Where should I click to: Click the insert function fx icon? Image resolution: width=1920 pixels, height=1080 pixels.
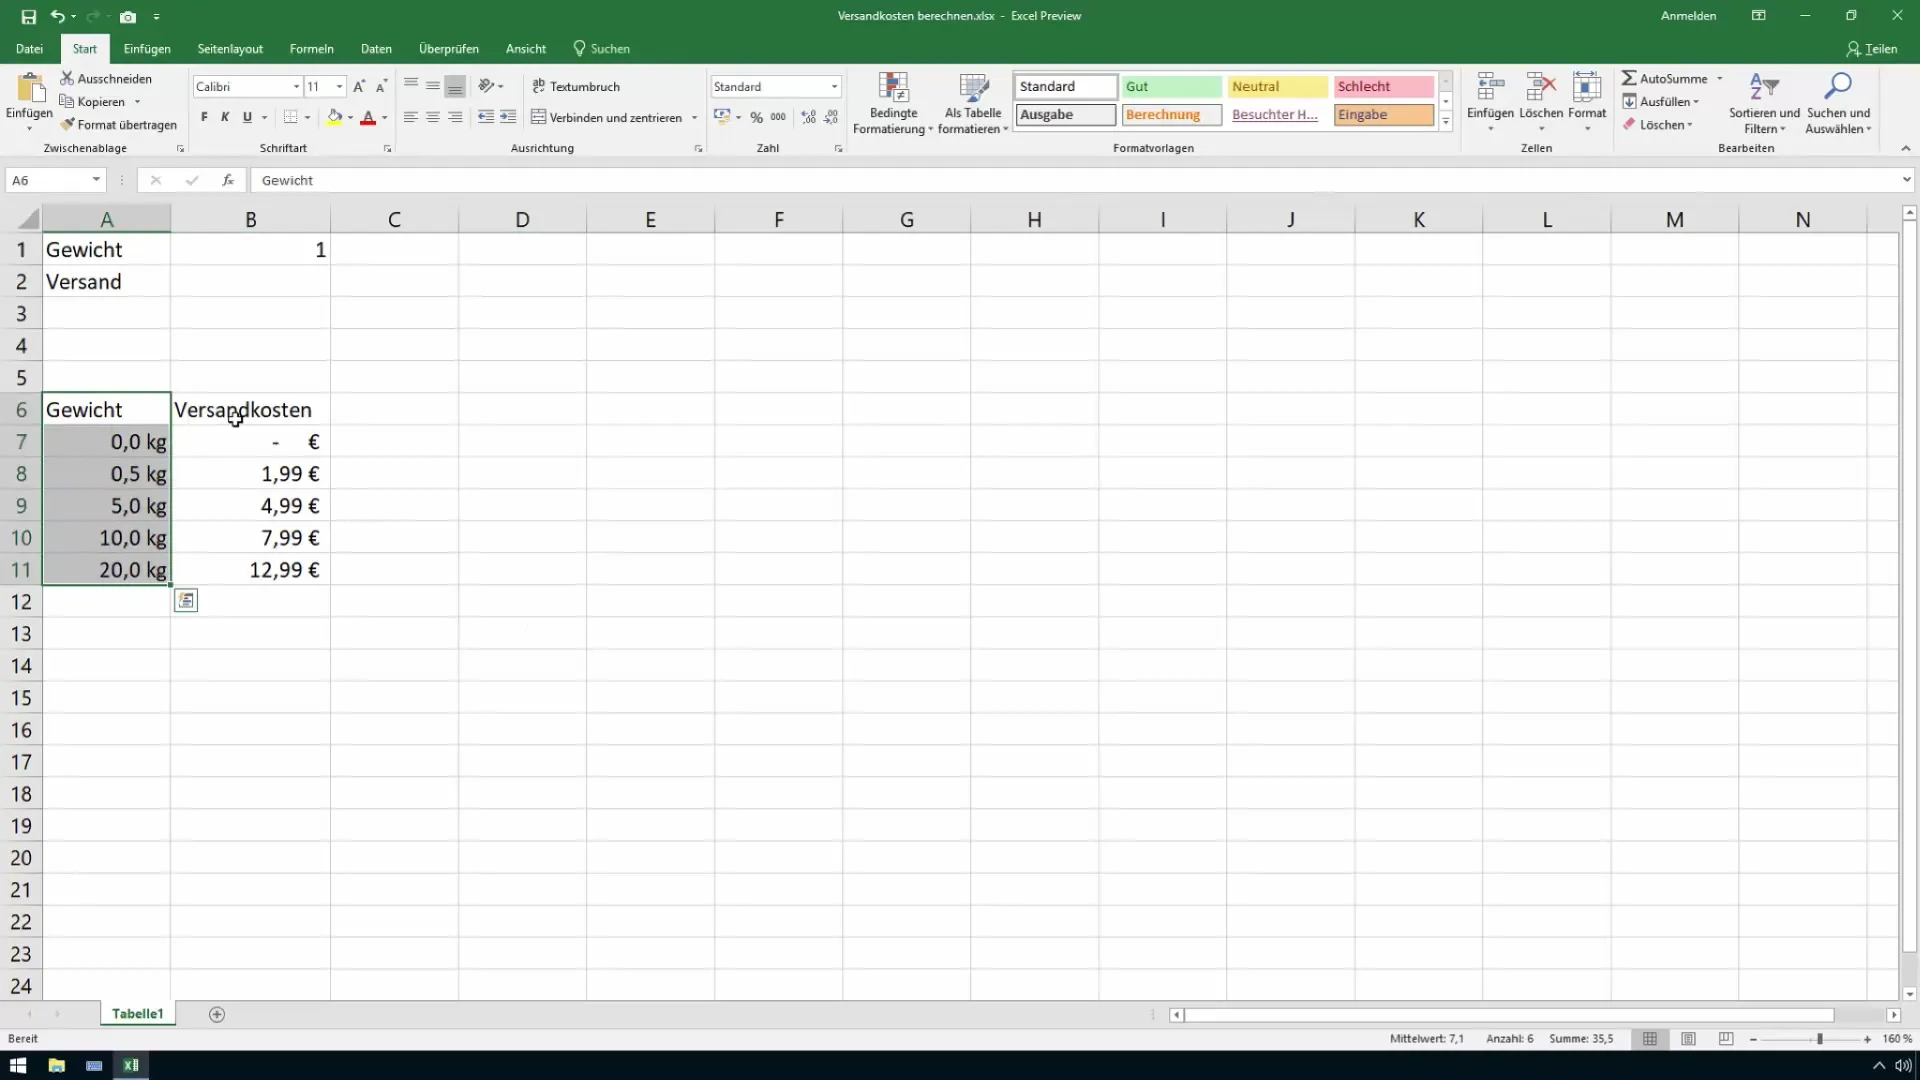(x=228, y=180)
